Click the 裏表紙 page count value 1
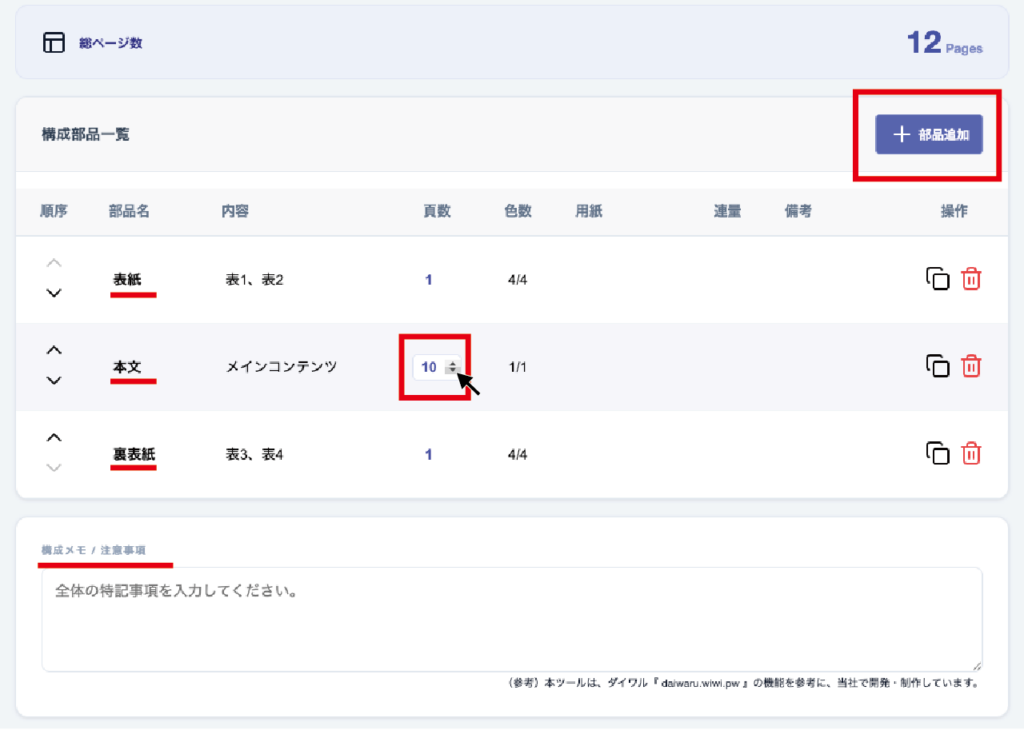Screen dimensions: 1024x730 [x=429, y=454]
